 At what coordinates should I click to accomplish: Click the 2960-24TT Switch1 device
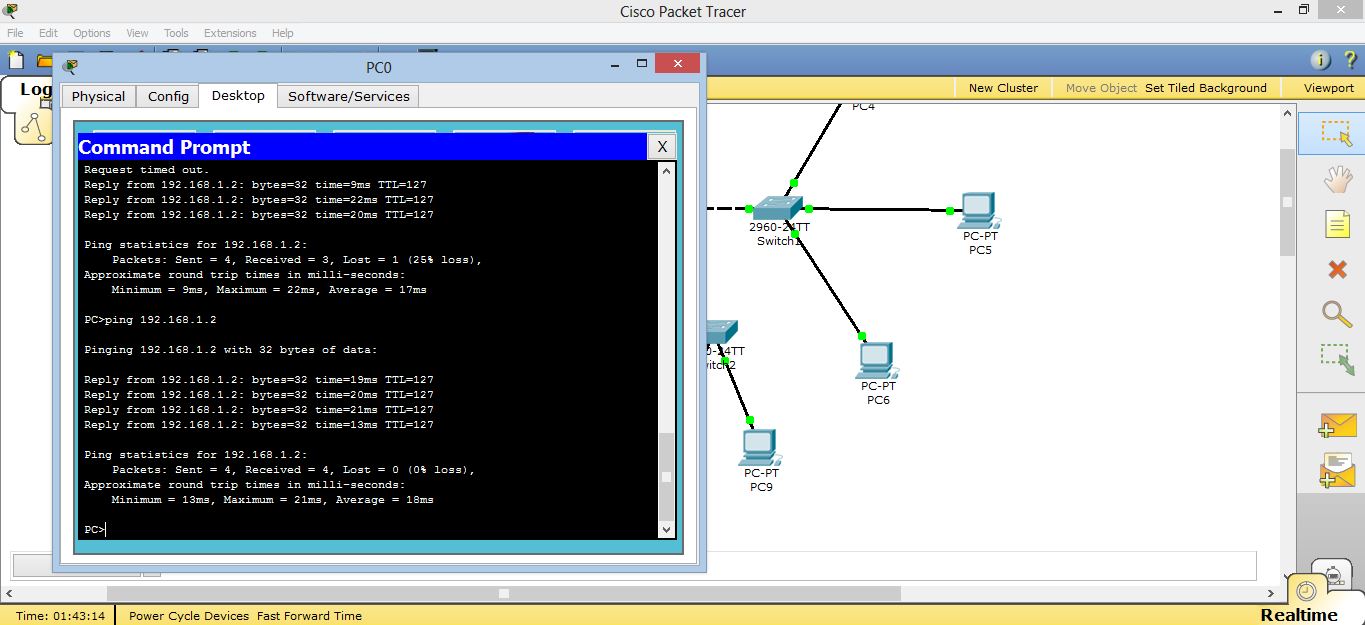[777, 208]
